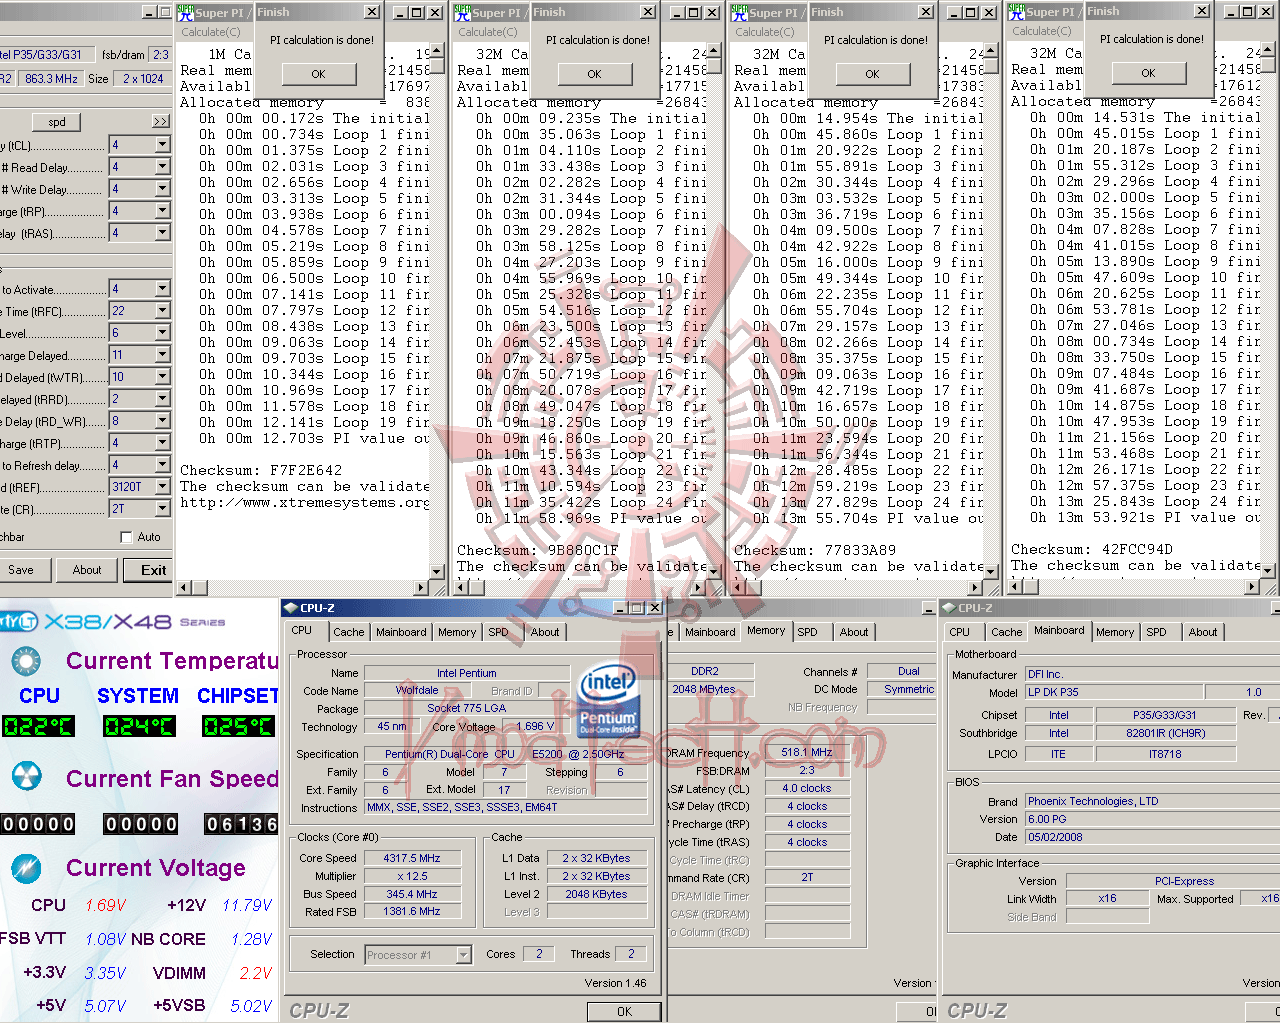Open the tRD_WR dropdown showing 8
This screenshot has height=1024, width=1280.
tap(162, 421)
